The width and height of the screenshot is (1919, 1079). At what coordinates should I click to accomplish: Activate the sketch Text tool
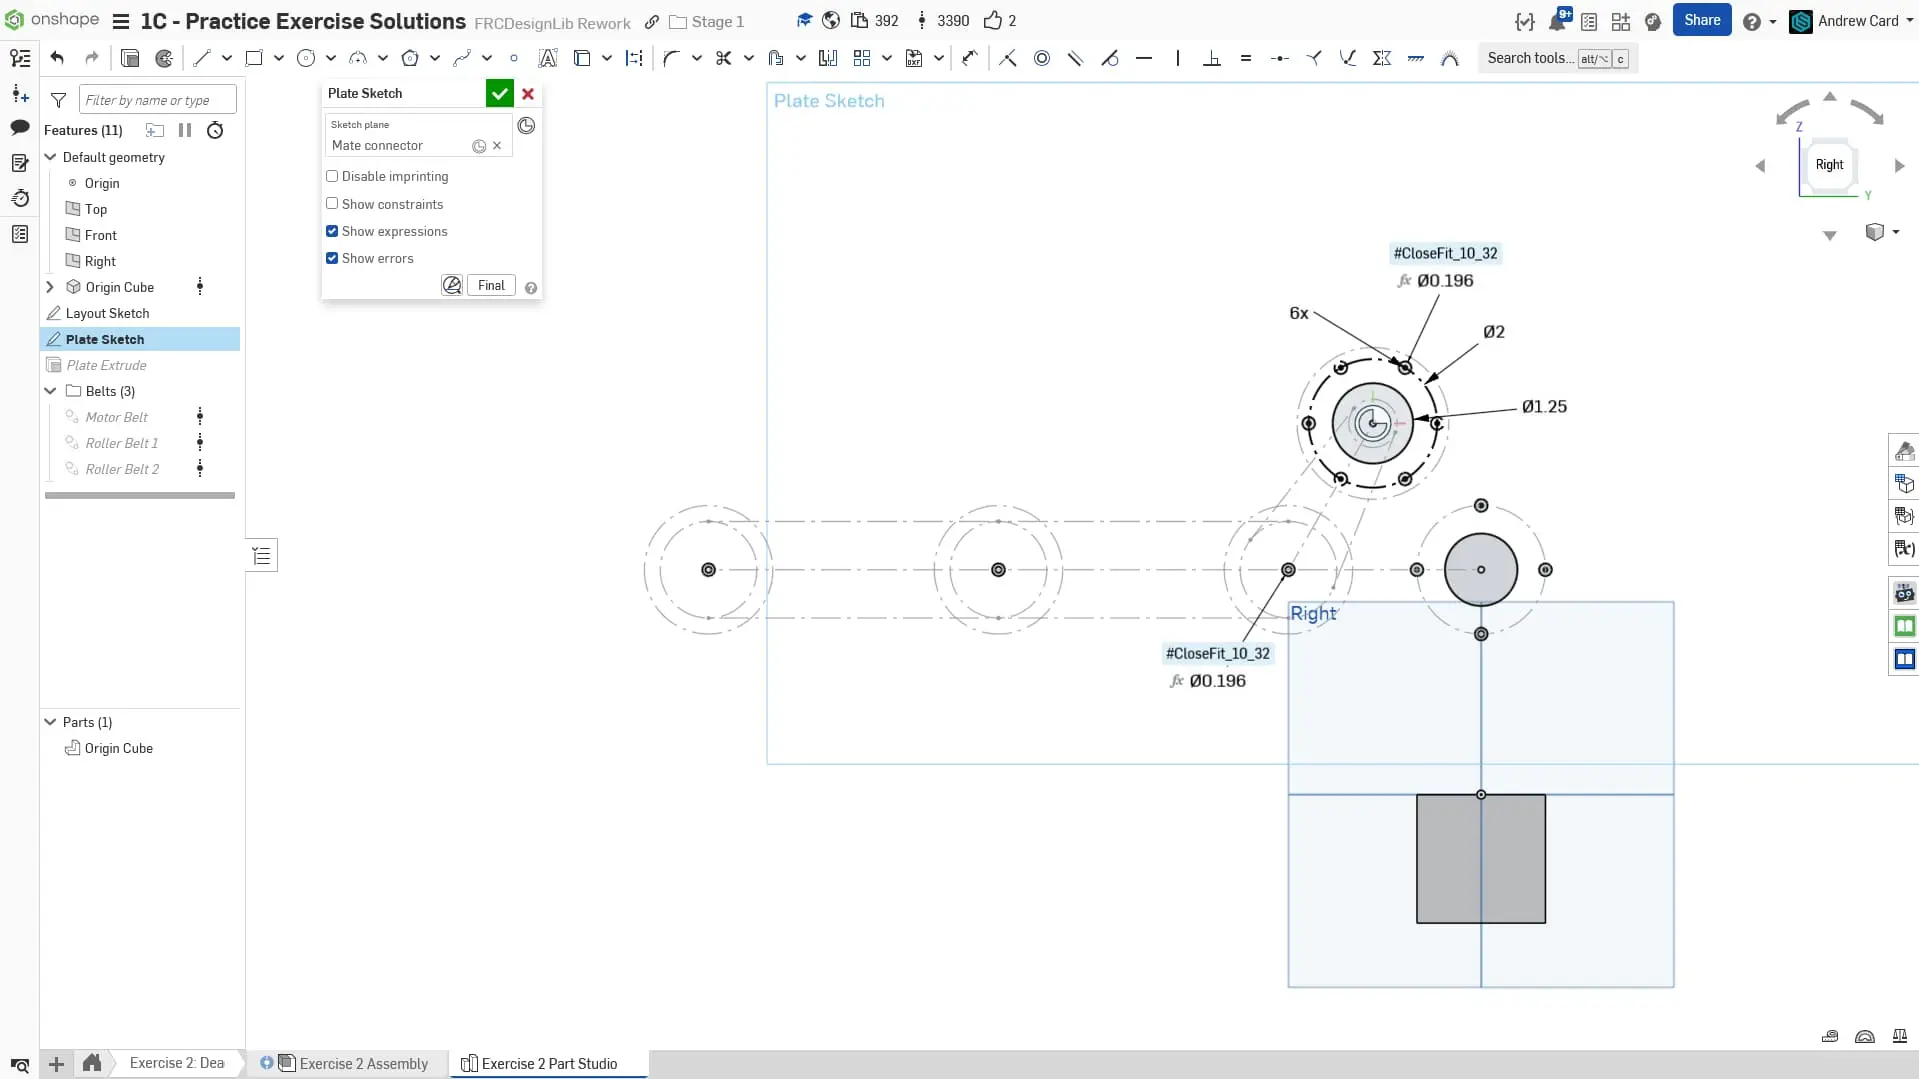click(x=547, y=58)
